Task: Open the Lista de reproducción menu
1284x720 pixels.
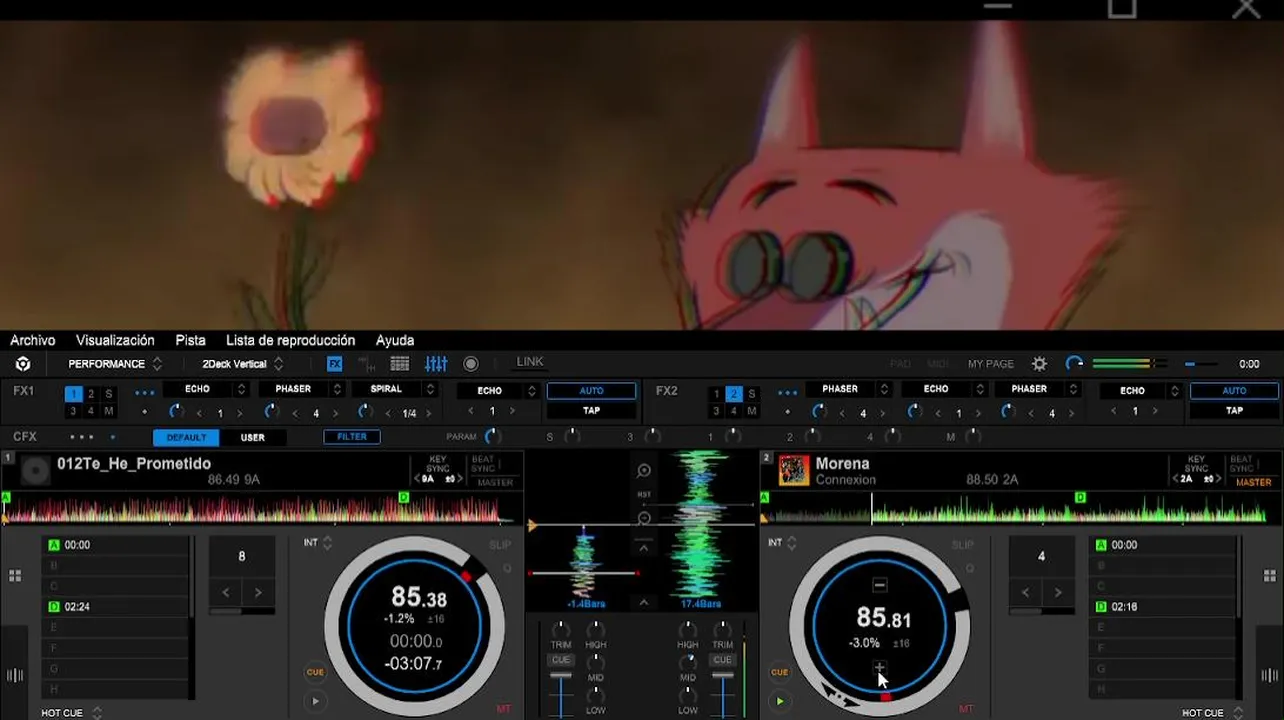Action: [x=290, y=340]
